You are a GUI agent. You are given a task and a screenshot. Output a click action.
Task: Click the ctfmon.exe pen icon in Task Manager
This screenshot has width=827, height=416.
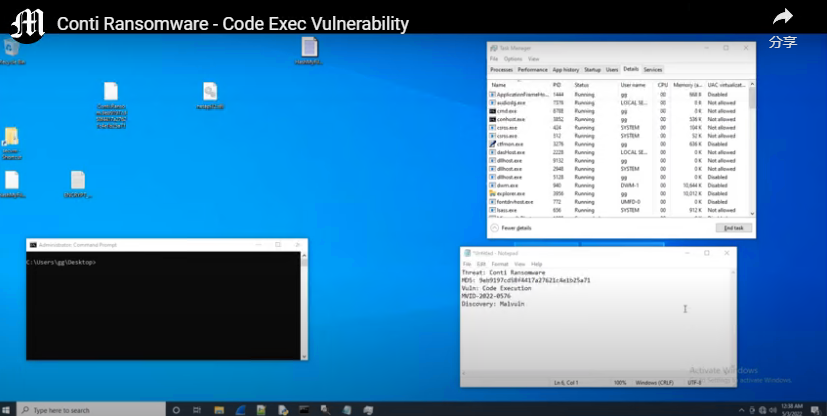(x=493, y=144)
